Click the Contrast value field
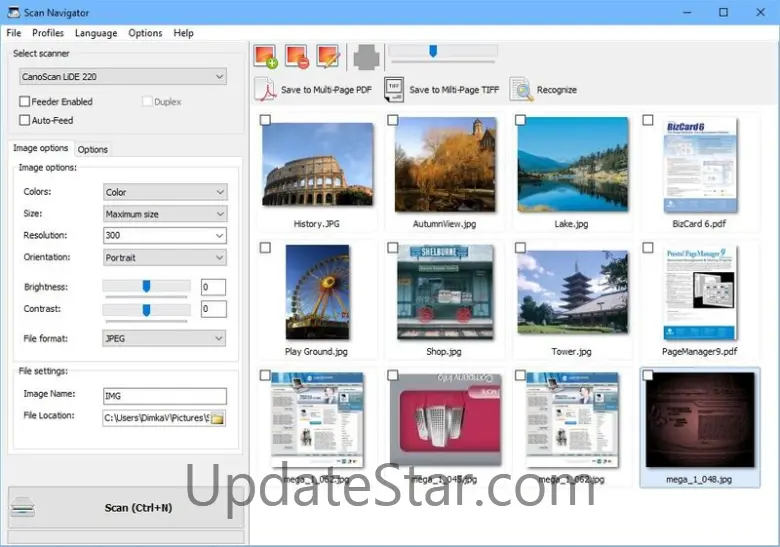This screenshot has width=780, height=547. pyautogui.click(x=213, y=309)
